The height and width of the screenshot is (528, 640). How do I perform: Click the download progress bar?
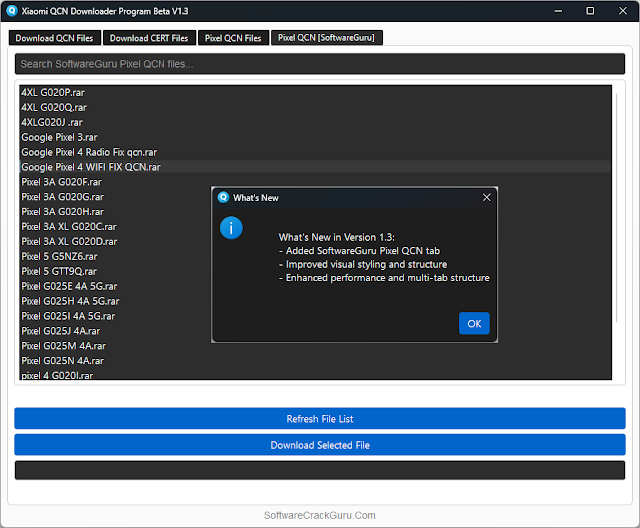coord(320,470)
